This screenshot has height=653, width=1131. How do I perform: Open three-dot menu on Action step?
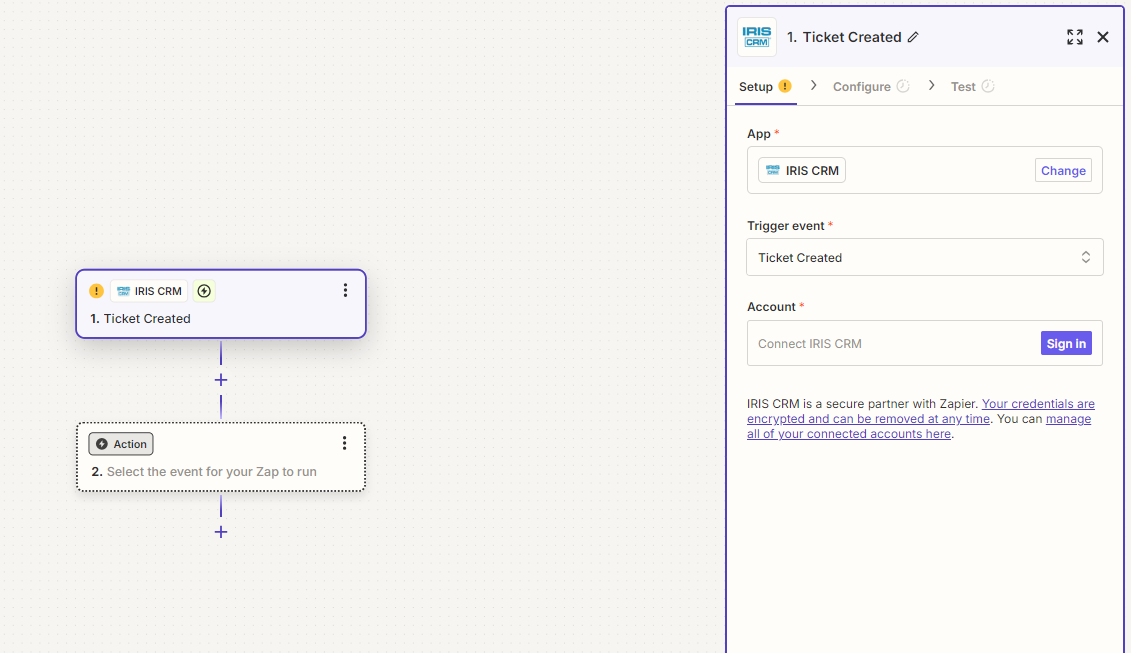(345, 443)
